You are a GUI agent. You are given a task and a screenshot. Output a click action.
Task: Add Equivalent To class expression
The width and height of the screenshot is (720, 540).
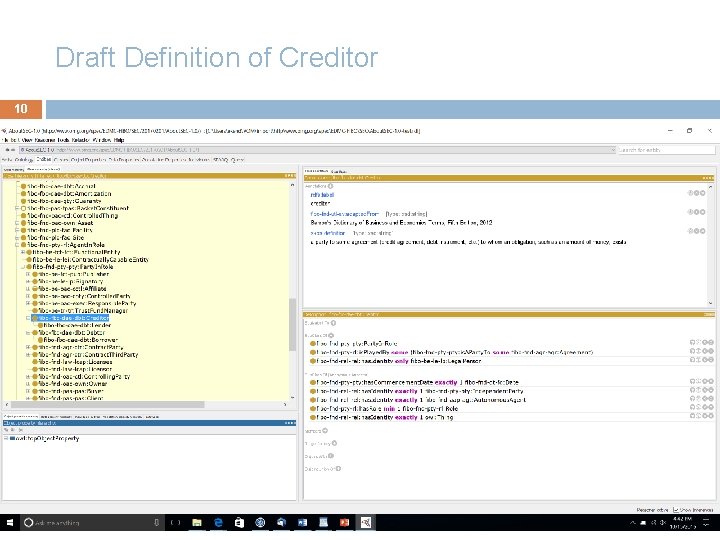(333, 323)
